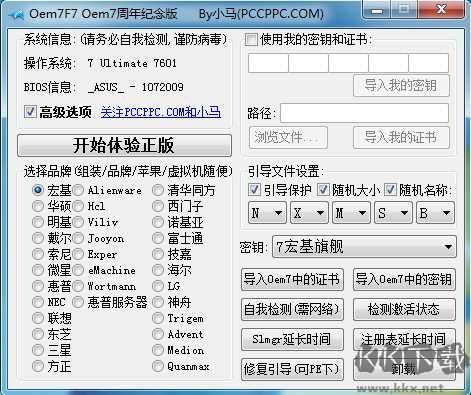Click the Oem7F7 title bar app icon
Image resolution: width=471 pixels, height=395 pixels.
(17, 14)
